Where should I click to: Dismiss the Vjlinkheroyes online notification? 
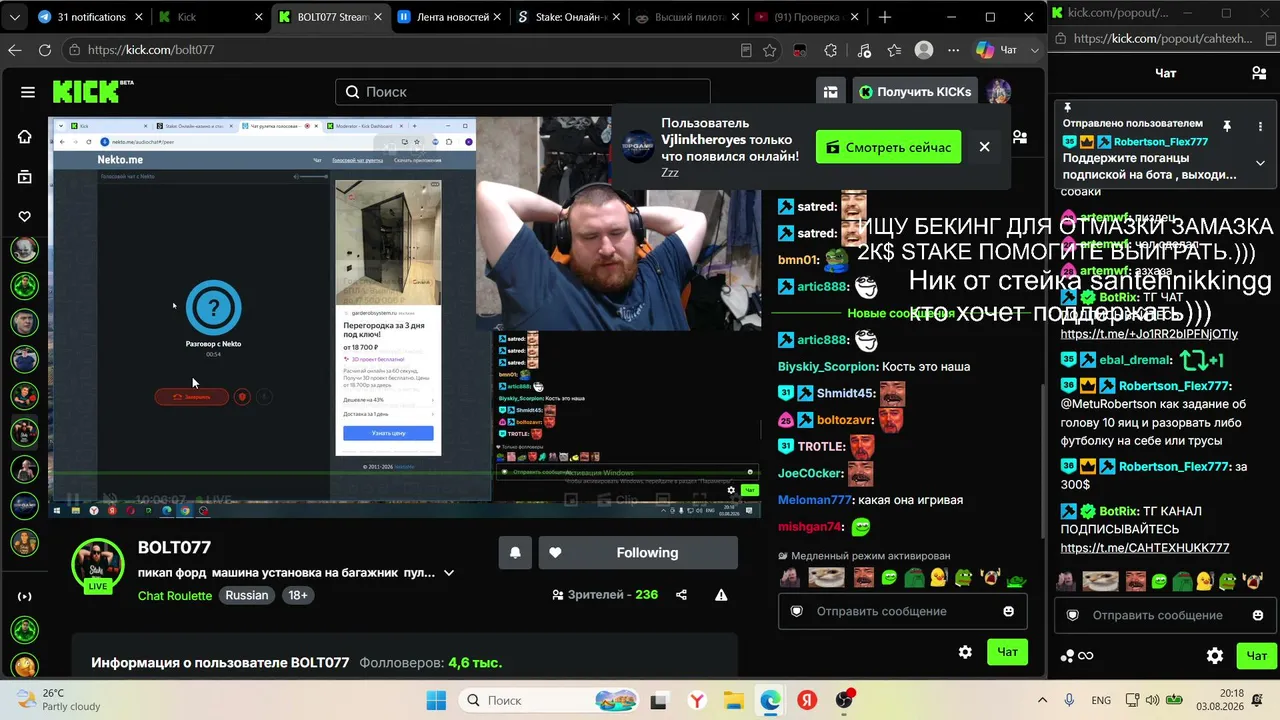(x=984, y=147)
